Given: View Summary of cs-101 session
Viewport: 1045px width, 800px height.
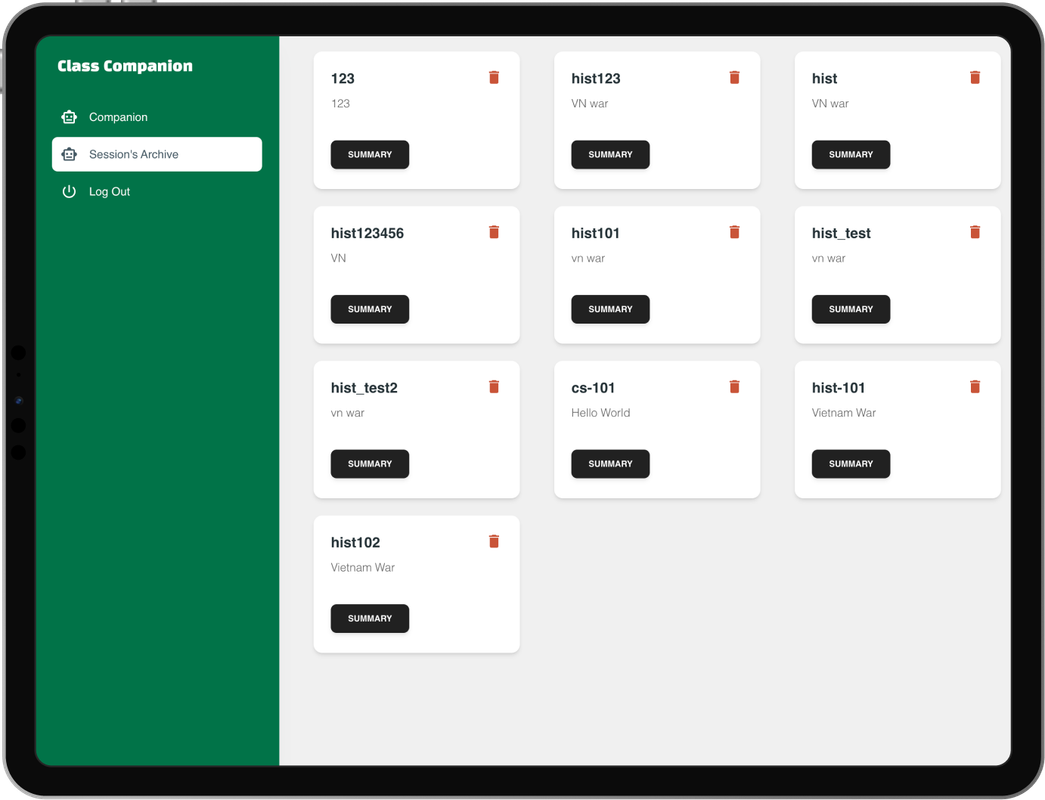Looking at the screenshot, I should [x=610, y=464].
